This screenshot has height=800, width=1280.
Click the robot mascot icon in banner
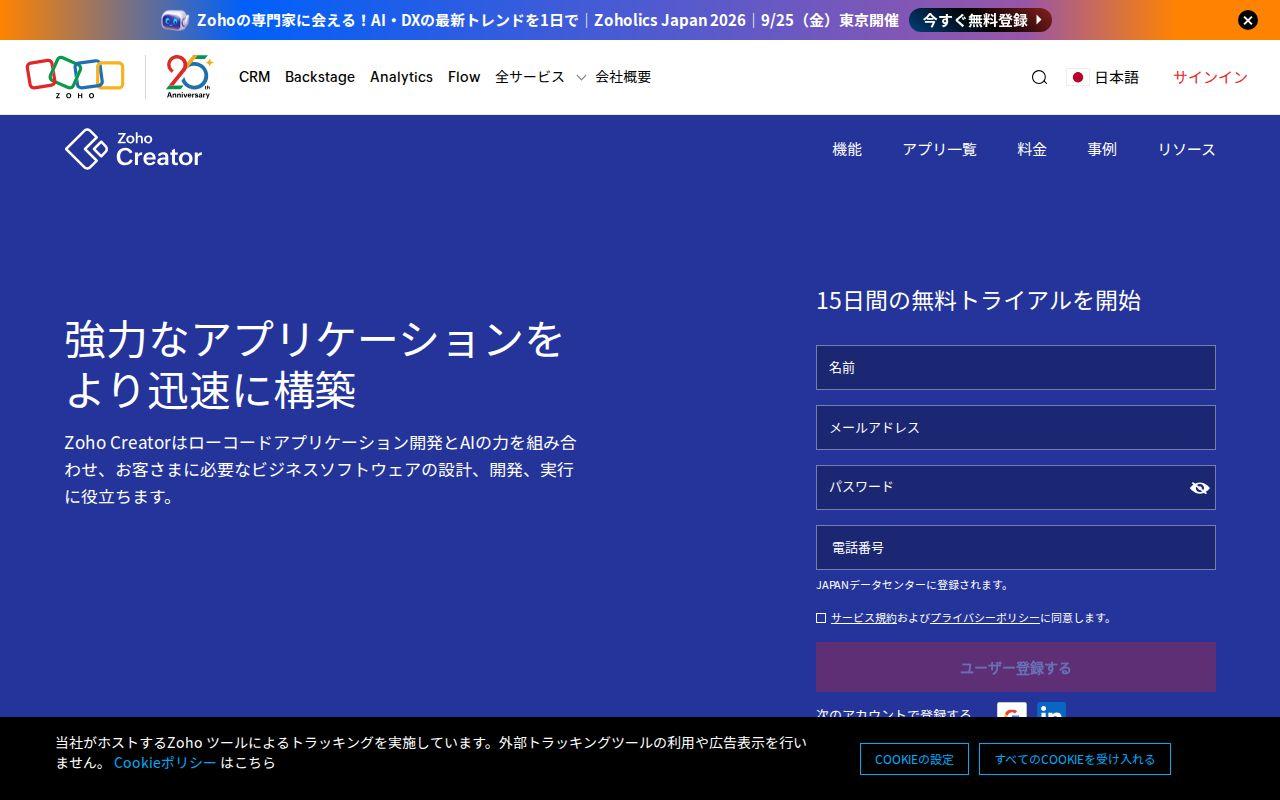tap(174, 20)
